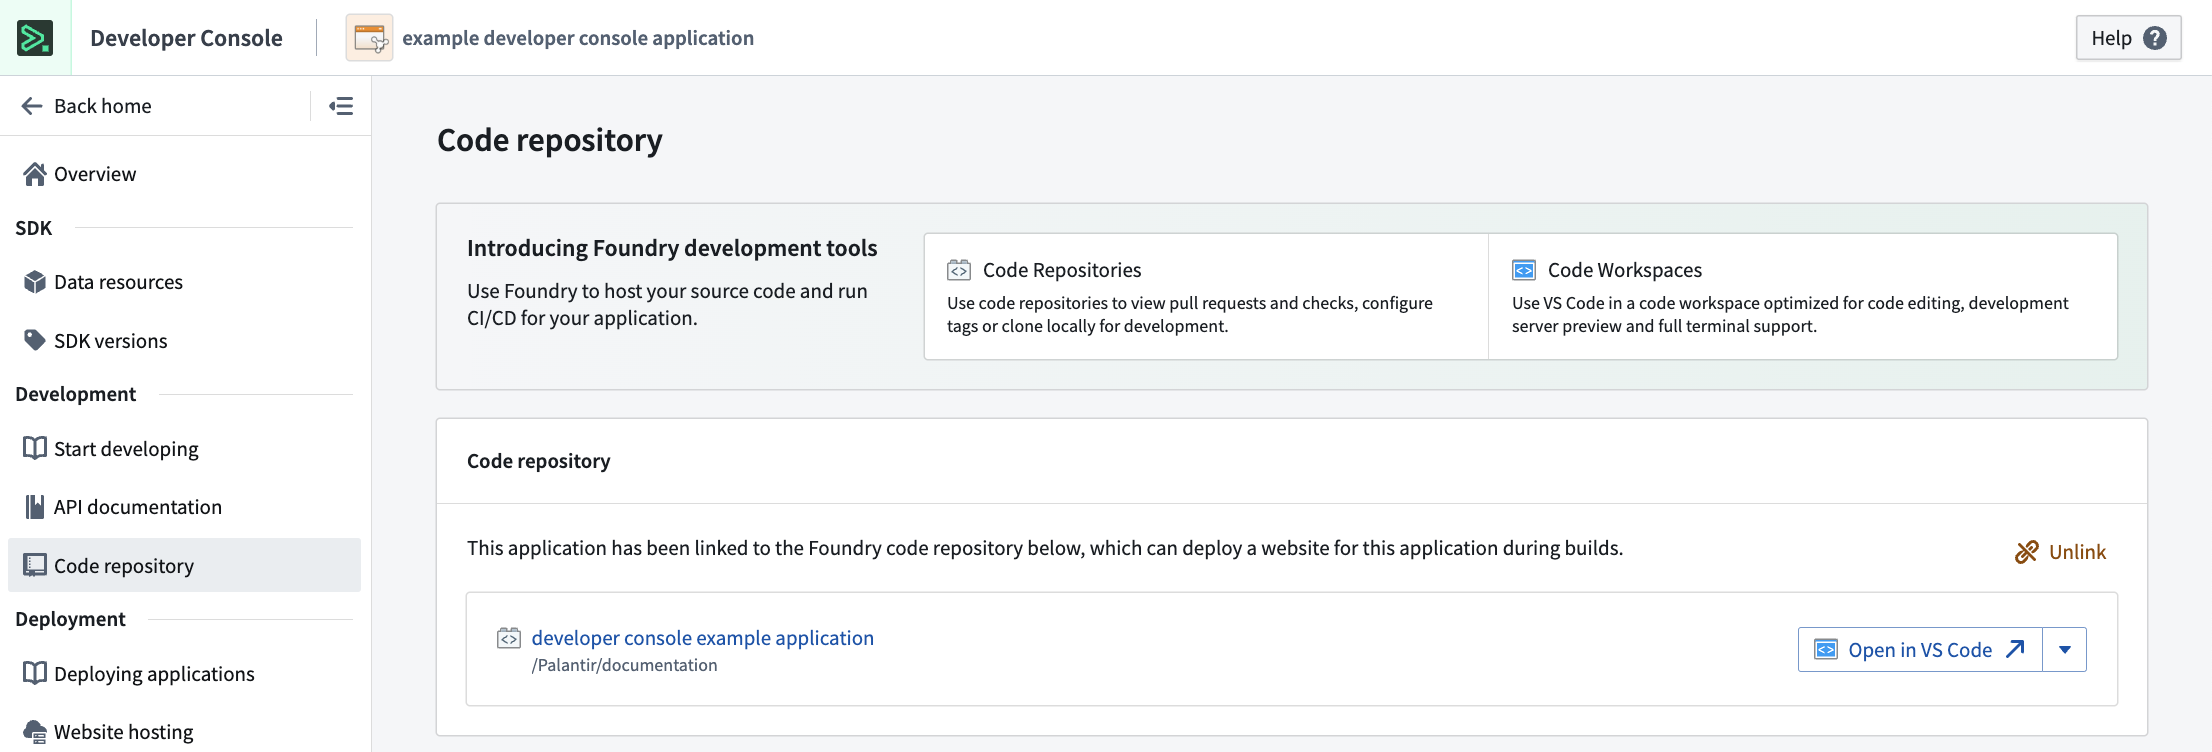Click the Development section label in the sidebar
This screenshot has width=2212, height=752.
click(75, 394)
